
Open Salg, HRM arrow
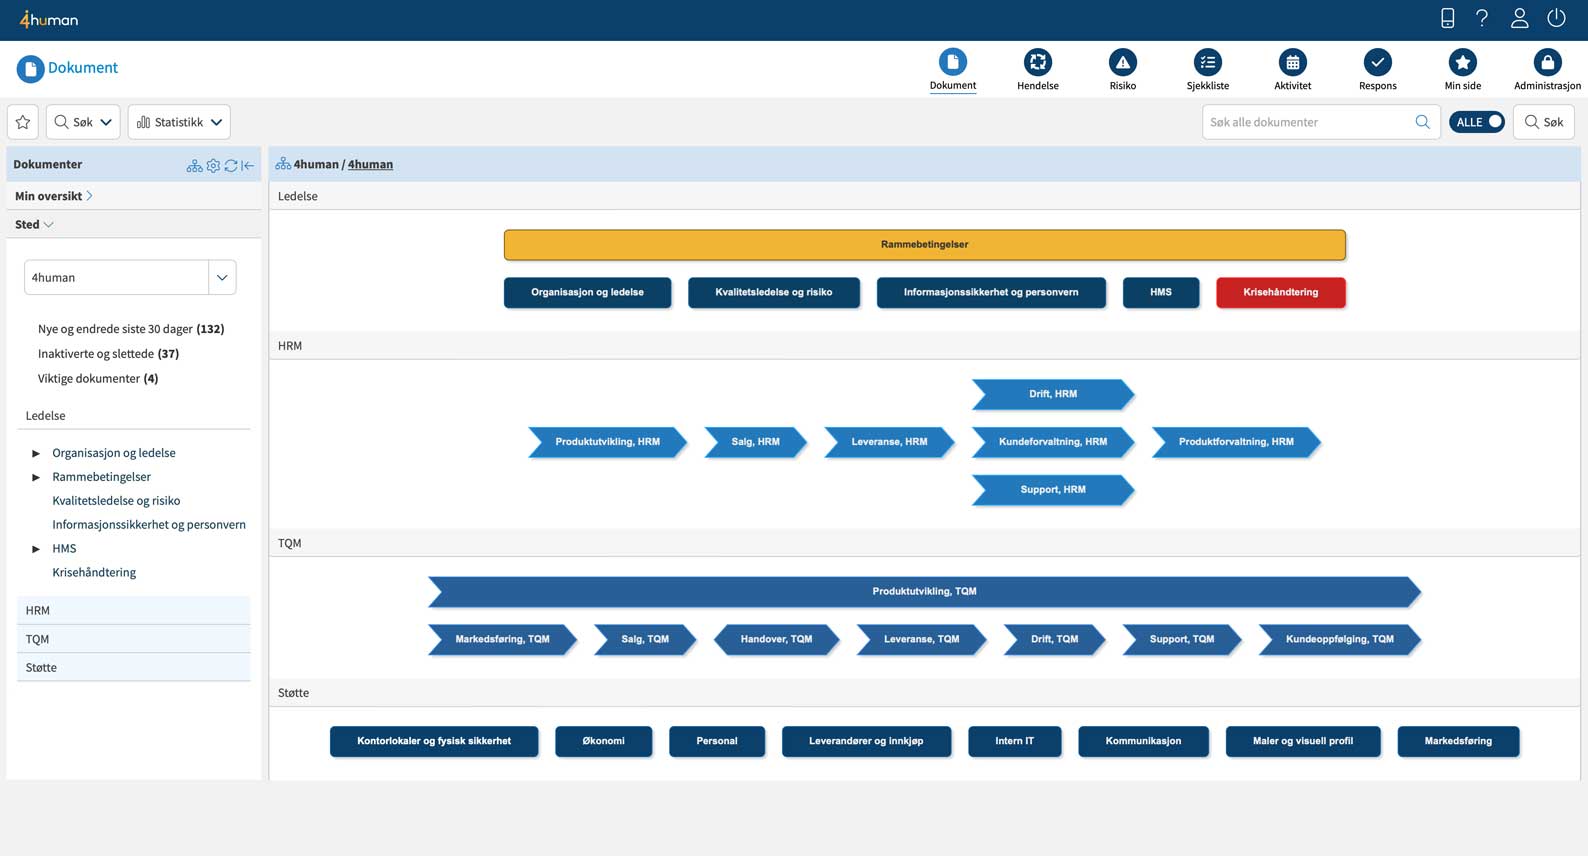coord(756,442)
